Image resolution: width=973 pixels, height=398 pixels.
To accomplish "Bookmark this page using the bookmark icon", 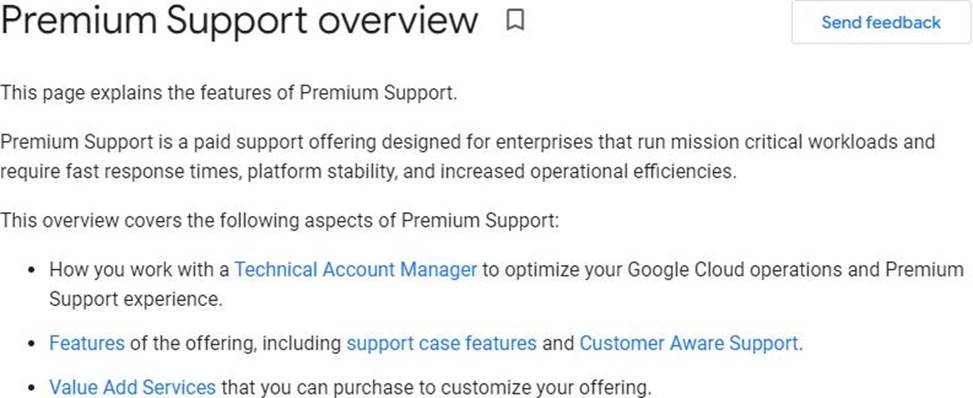I will [515, 20].
